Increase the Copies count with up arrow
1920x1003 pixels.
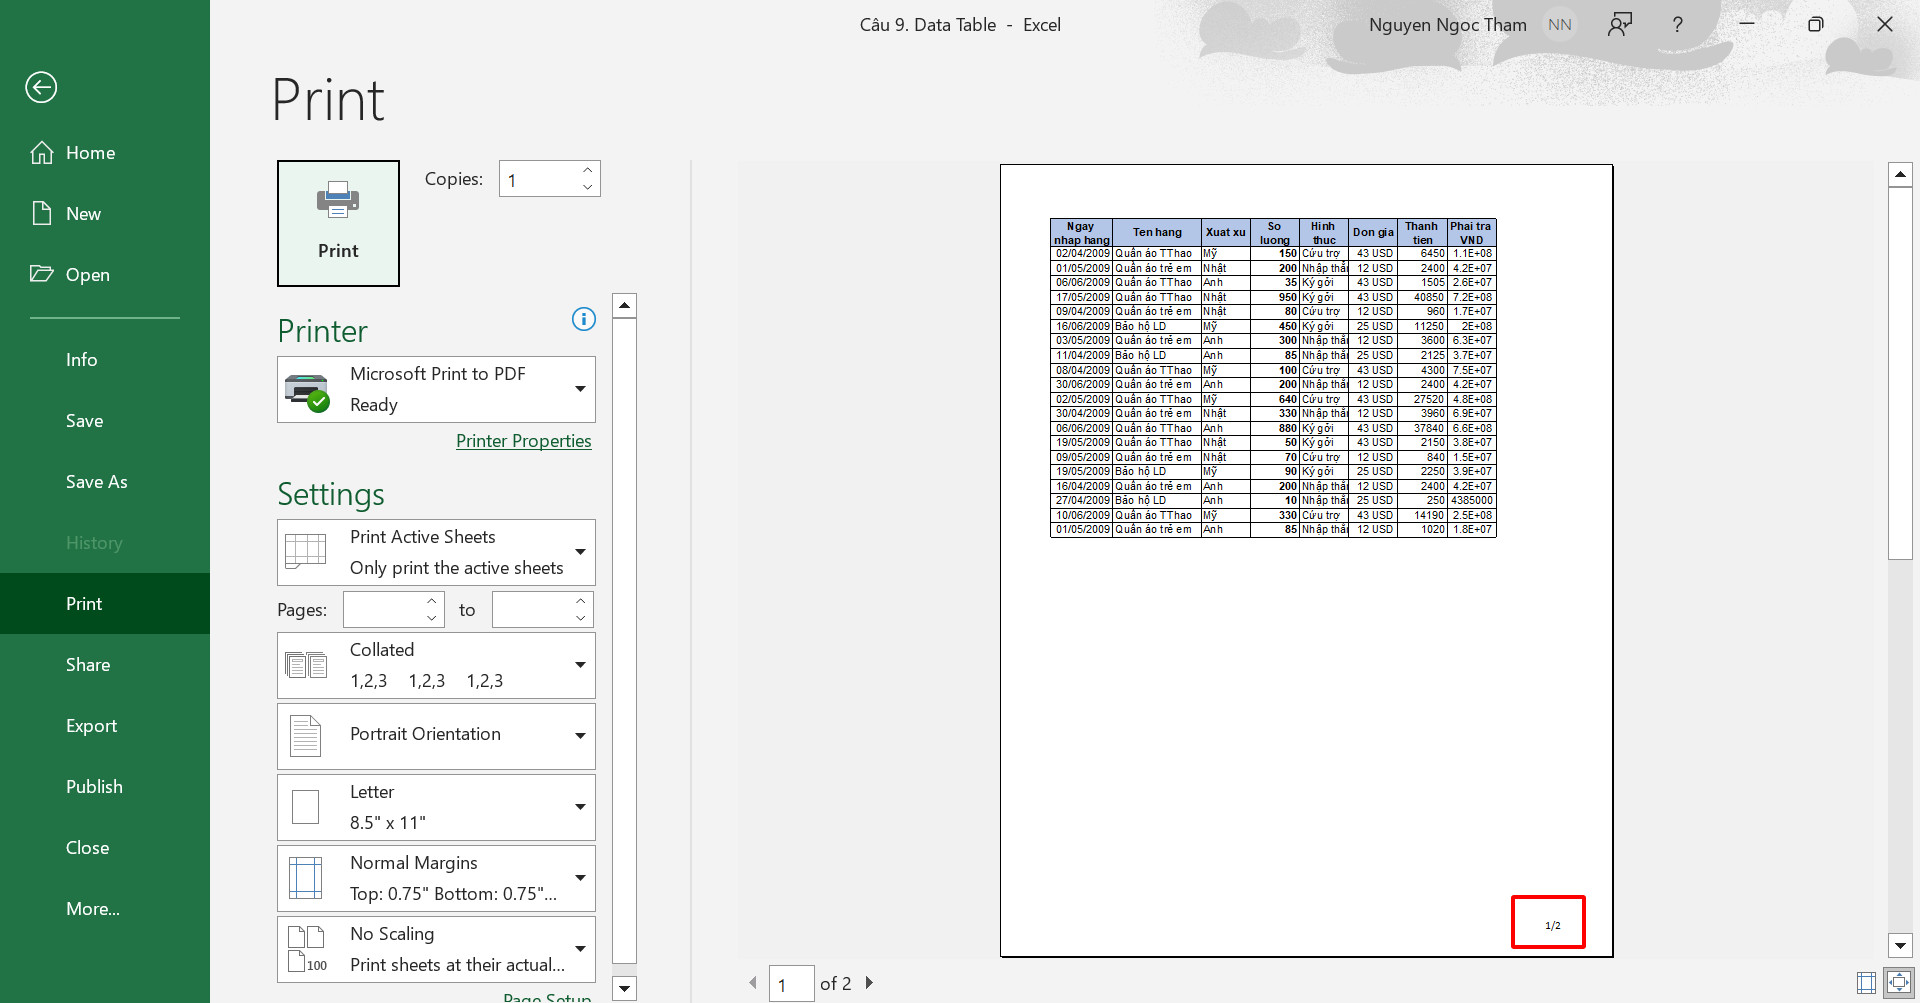[587, 171]
